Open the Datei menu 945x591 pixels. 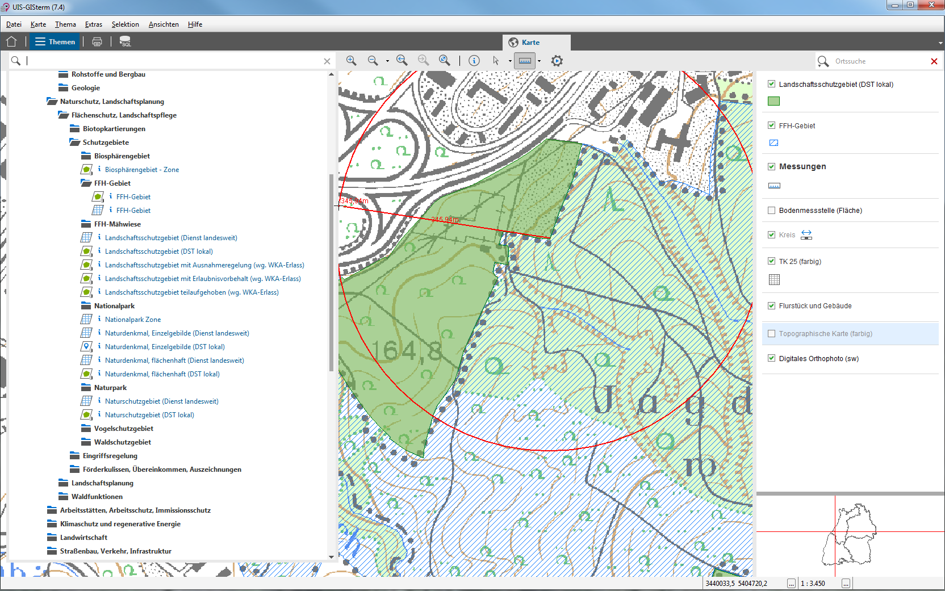point(14,25)
